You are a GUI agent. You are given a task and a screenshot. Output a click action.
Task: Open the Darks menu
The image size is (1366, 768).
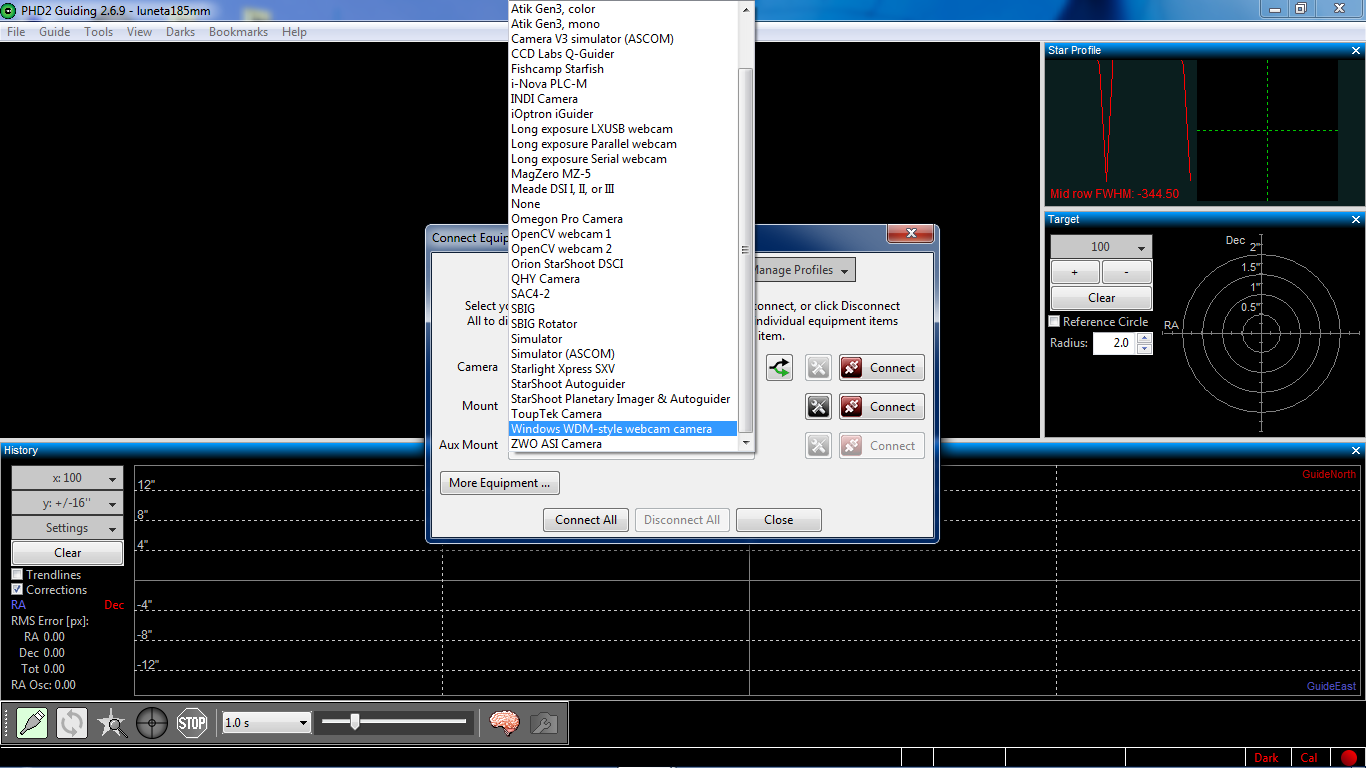click(x=180, y=32)
